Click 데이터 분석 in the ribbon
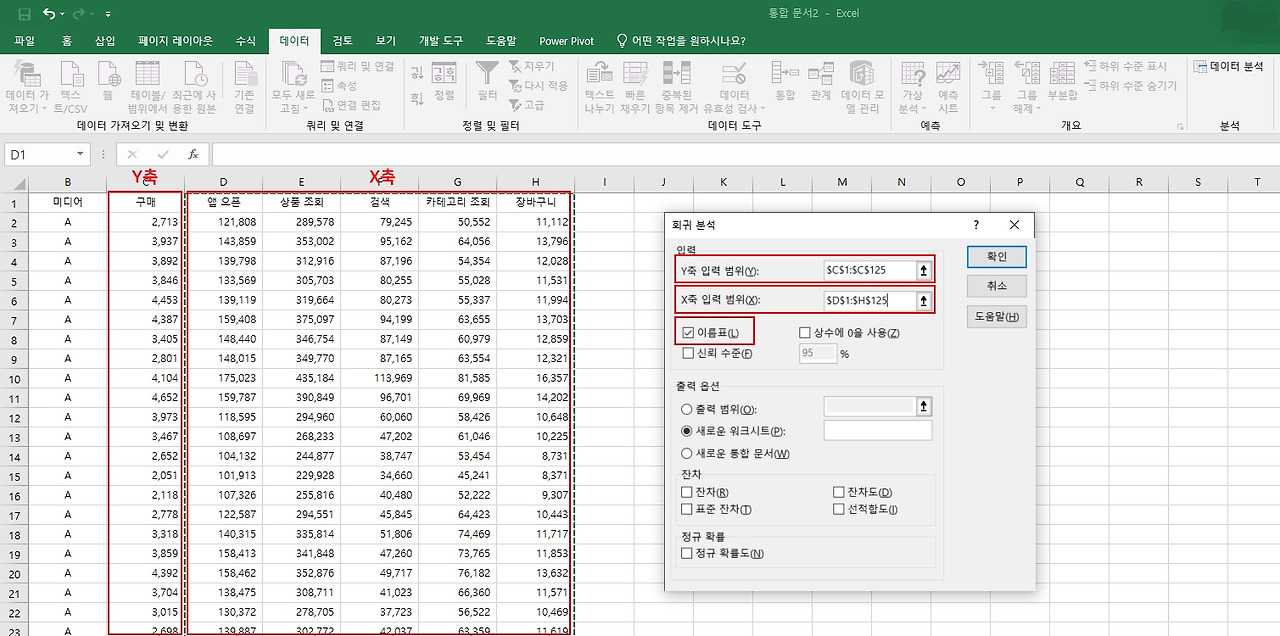 pos(1229,67)
